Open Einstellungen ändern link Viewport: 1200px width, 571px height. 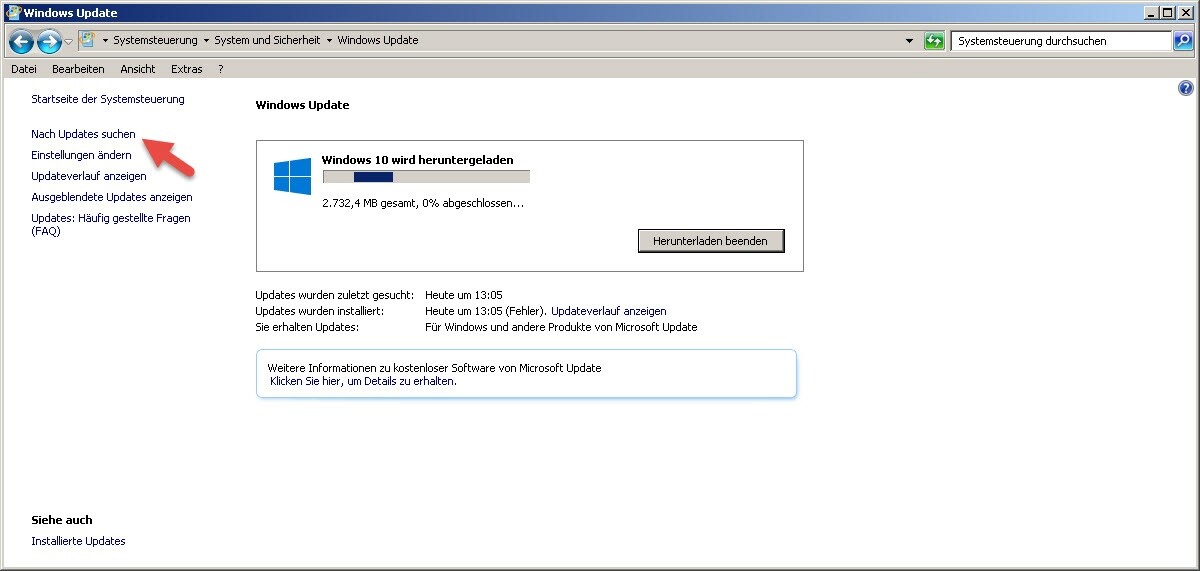81,155
